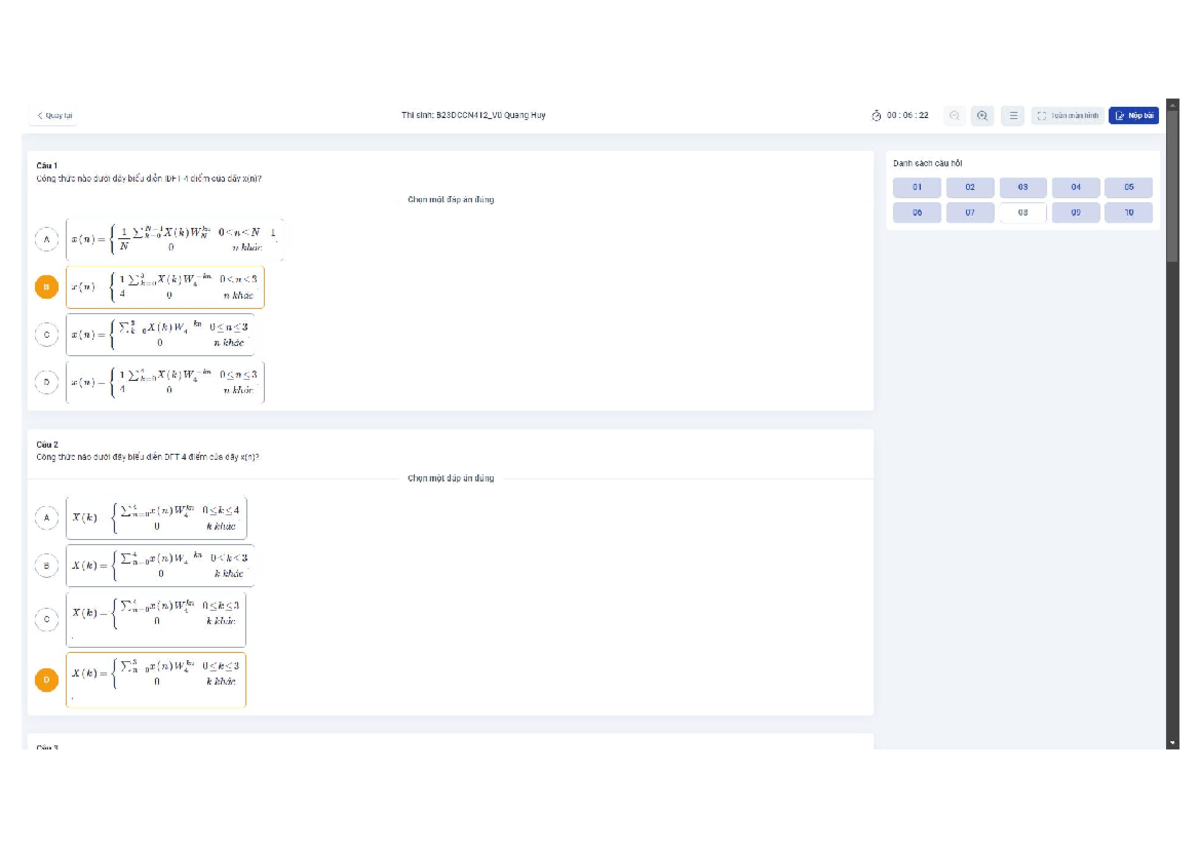
Task: Click the zoom in magnifier icon
Action: [x=982, y=116]
